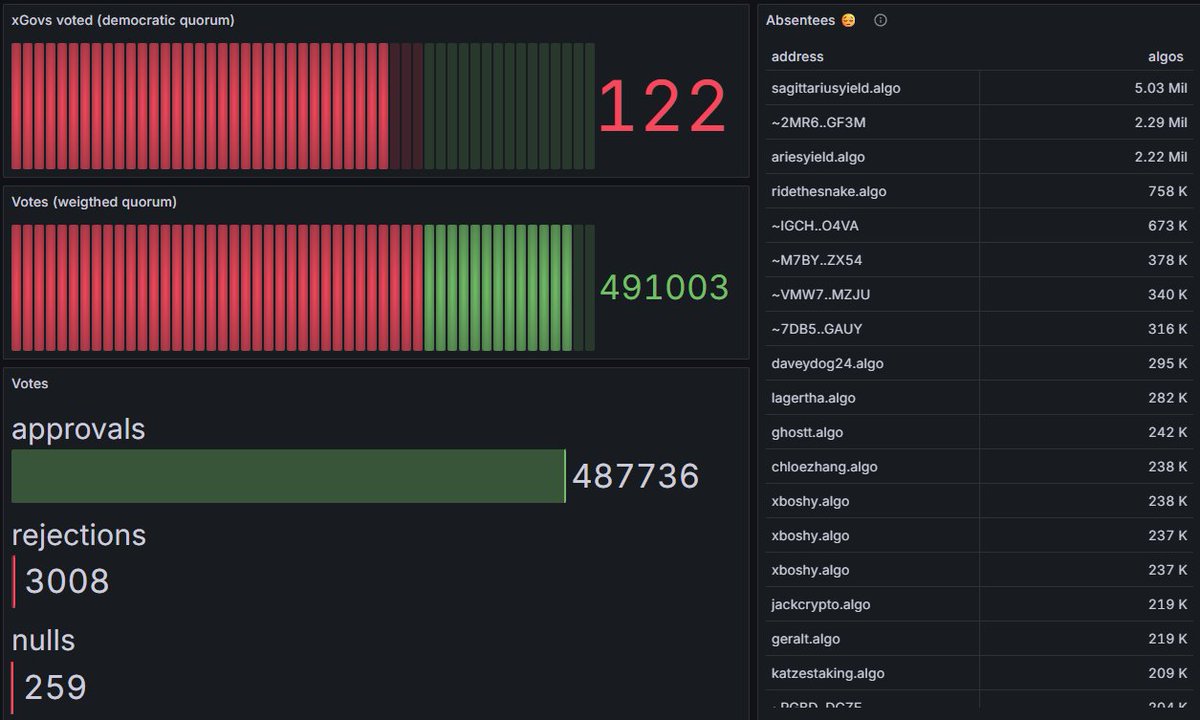The height and width of the screenshot is (720, 1200).
Task: Select the ariesyield.algo address cell
Action: 872,157
